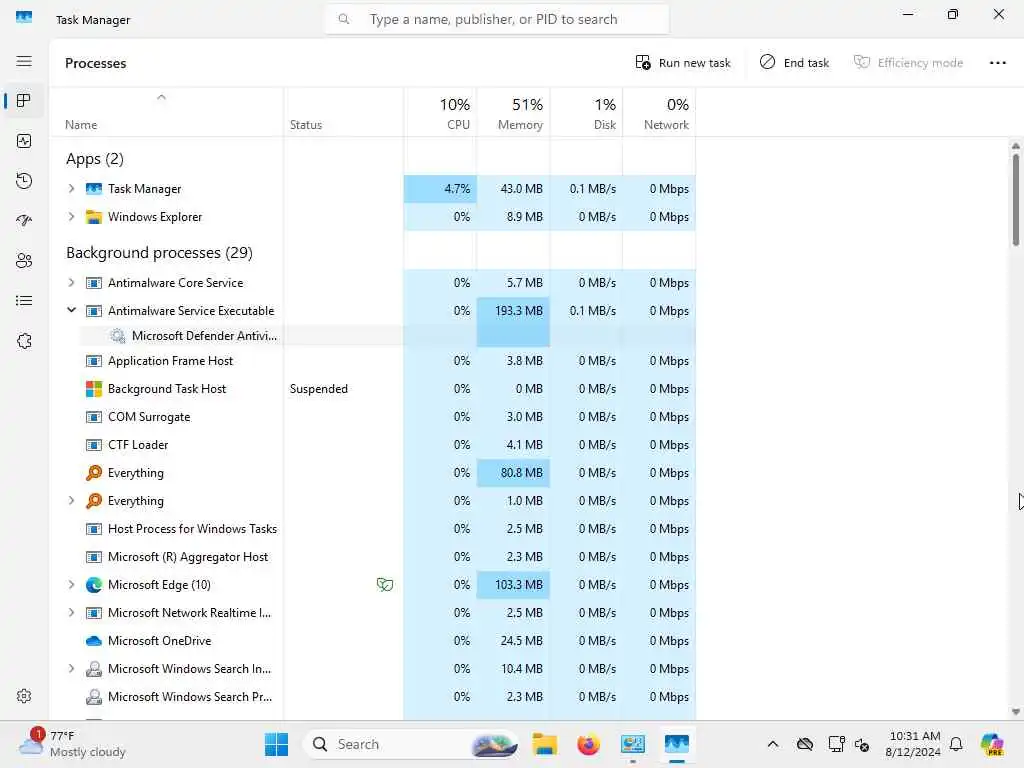Expand the Task Manager process group

click(x=71, y=189)
